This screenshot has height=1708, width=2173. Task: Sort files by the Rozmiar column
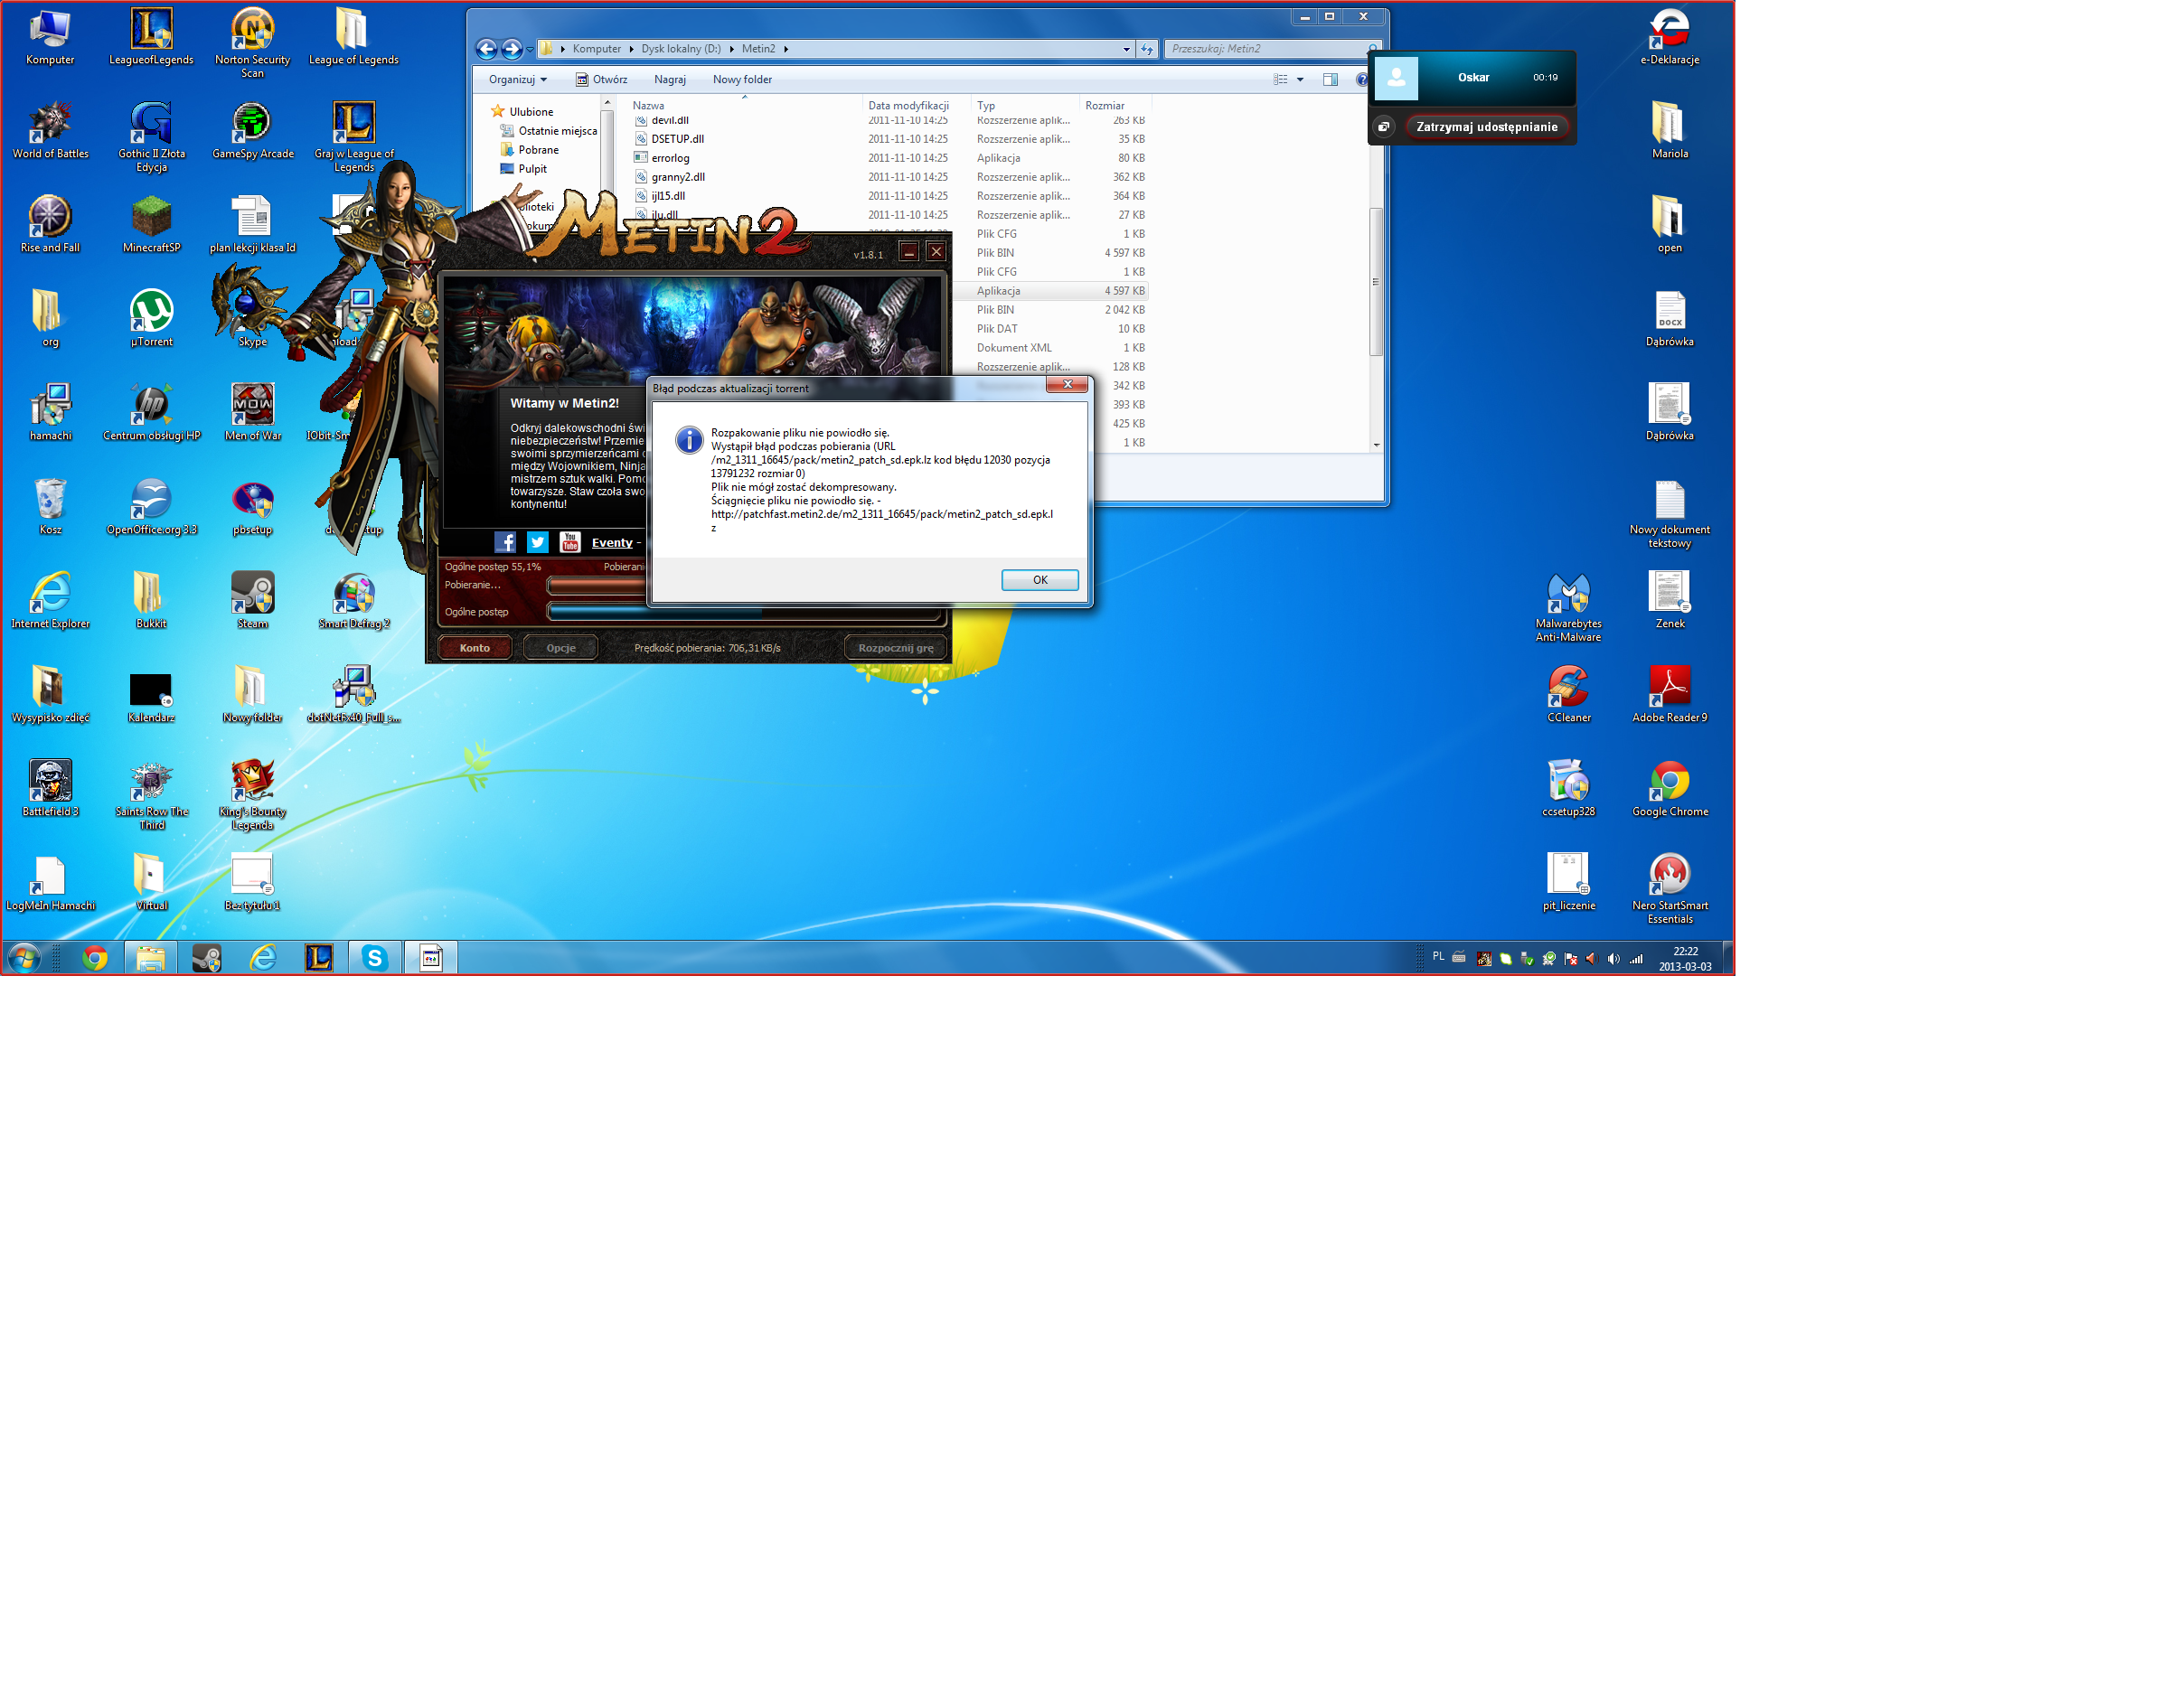(1115, 105)
